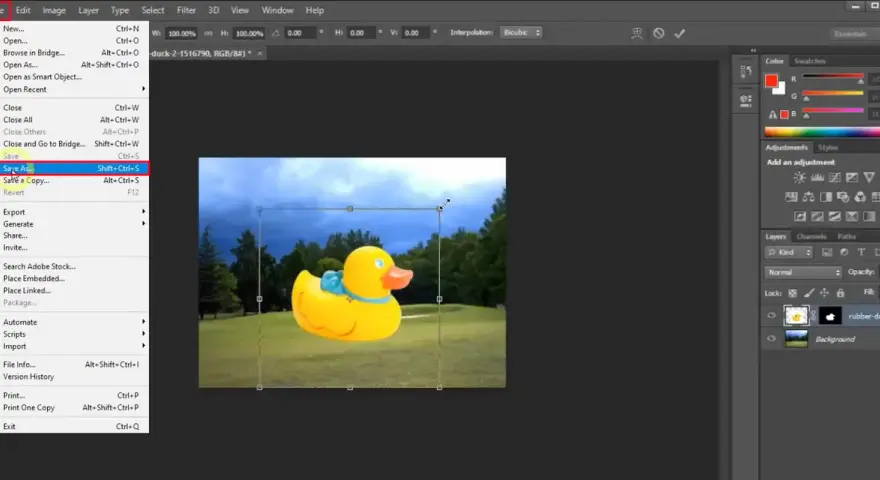The image size is (880, 480).
Task: Filter layers by pixel layers icon
Action: 827,253
